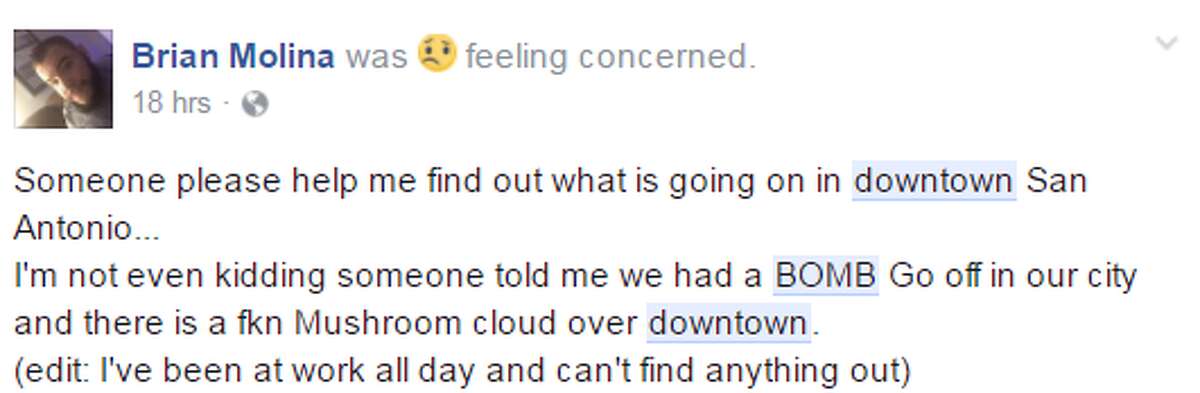Click the word 'San' ending first line
Viewport: 1200px width, 393px height.
click(x=1056, y=182)
